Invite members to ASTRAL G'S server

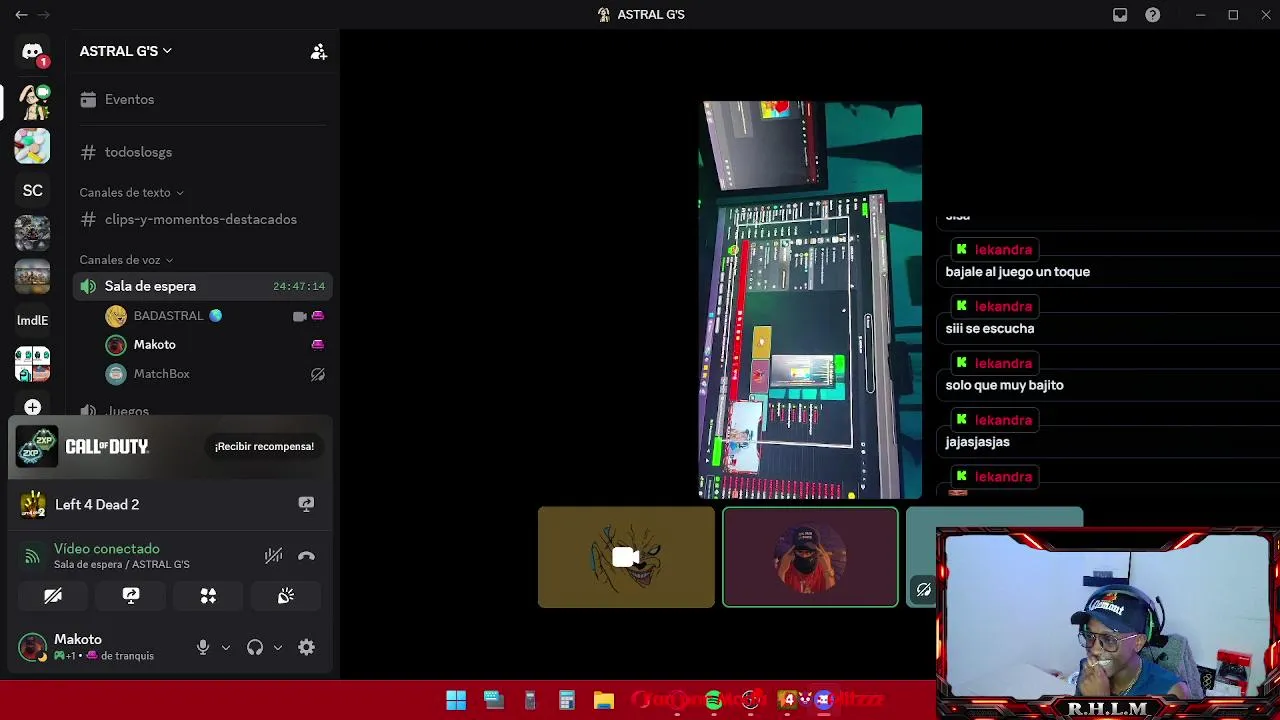tap(318, 51)
